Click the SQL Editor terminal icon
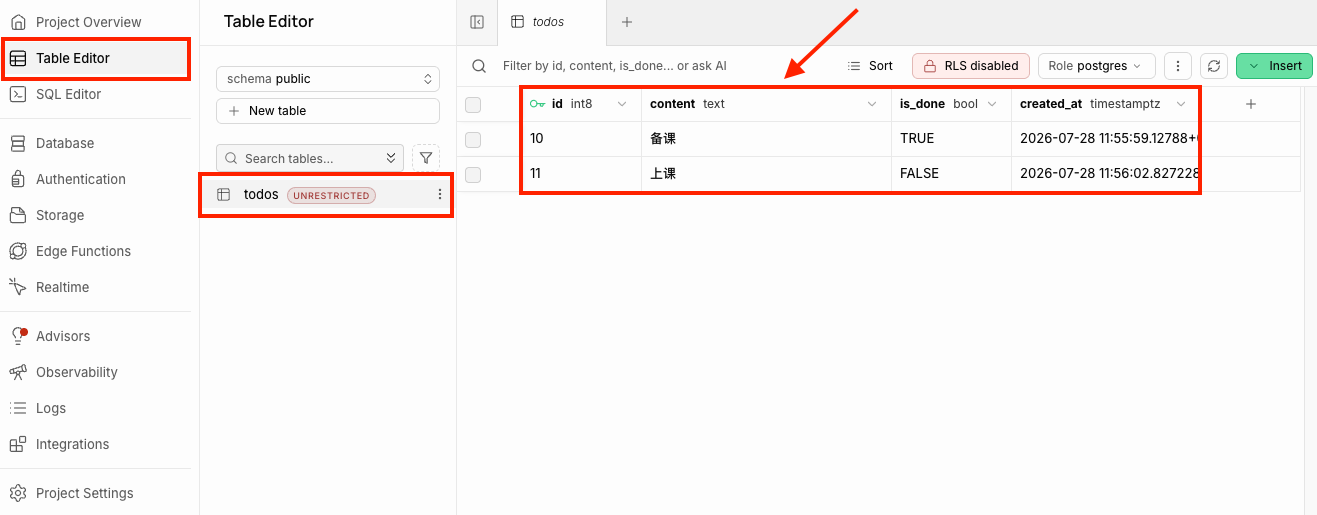The width and height of the screenshot is (1317, 515). pyautogui.click(x=18, y=94)
